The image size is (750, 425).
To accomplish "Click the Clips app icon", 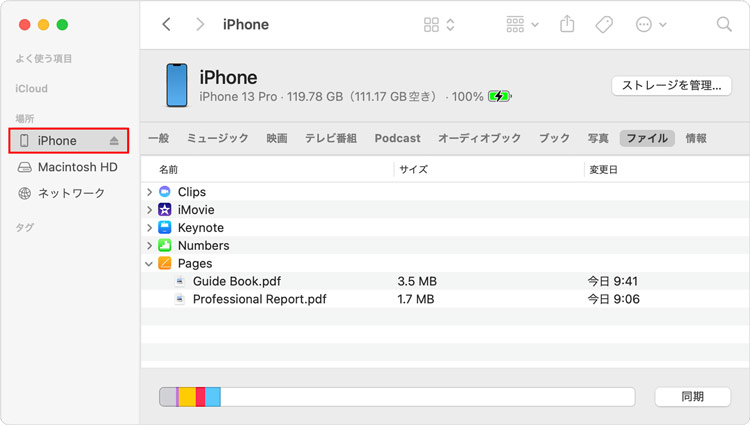I will tap(165, 192).
